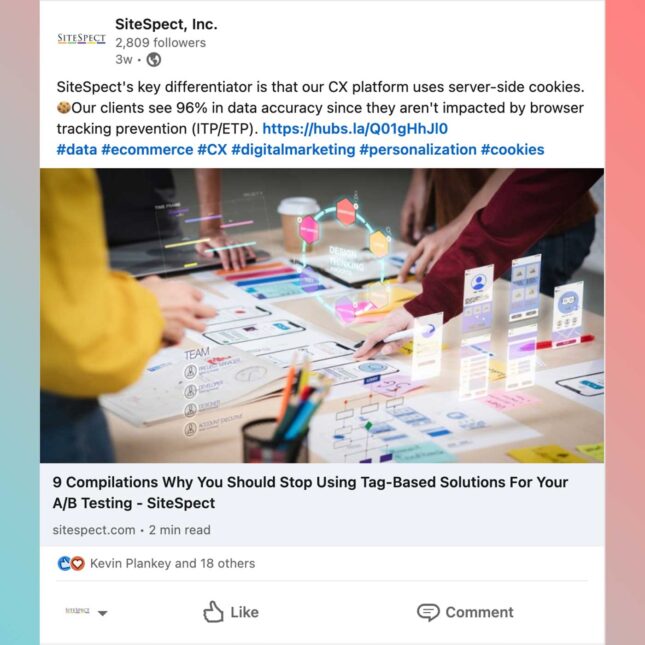This screenshot has width=645, height=645.
Task: Open the hubs.la shortened URL link
Action: (355, 129)
